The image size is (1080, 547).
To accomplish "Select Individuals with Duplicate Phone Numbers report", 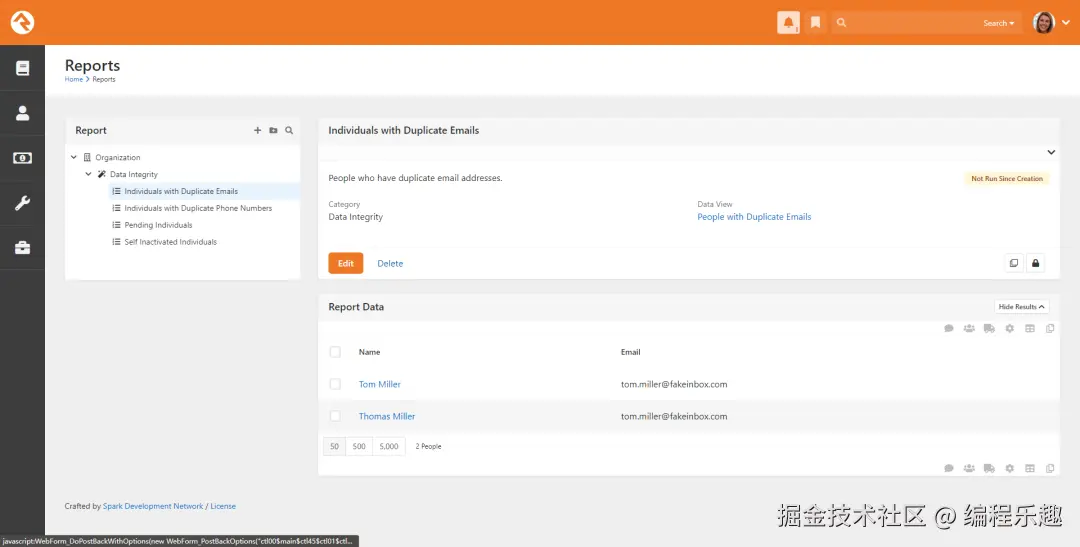I will tap(198, 208).
